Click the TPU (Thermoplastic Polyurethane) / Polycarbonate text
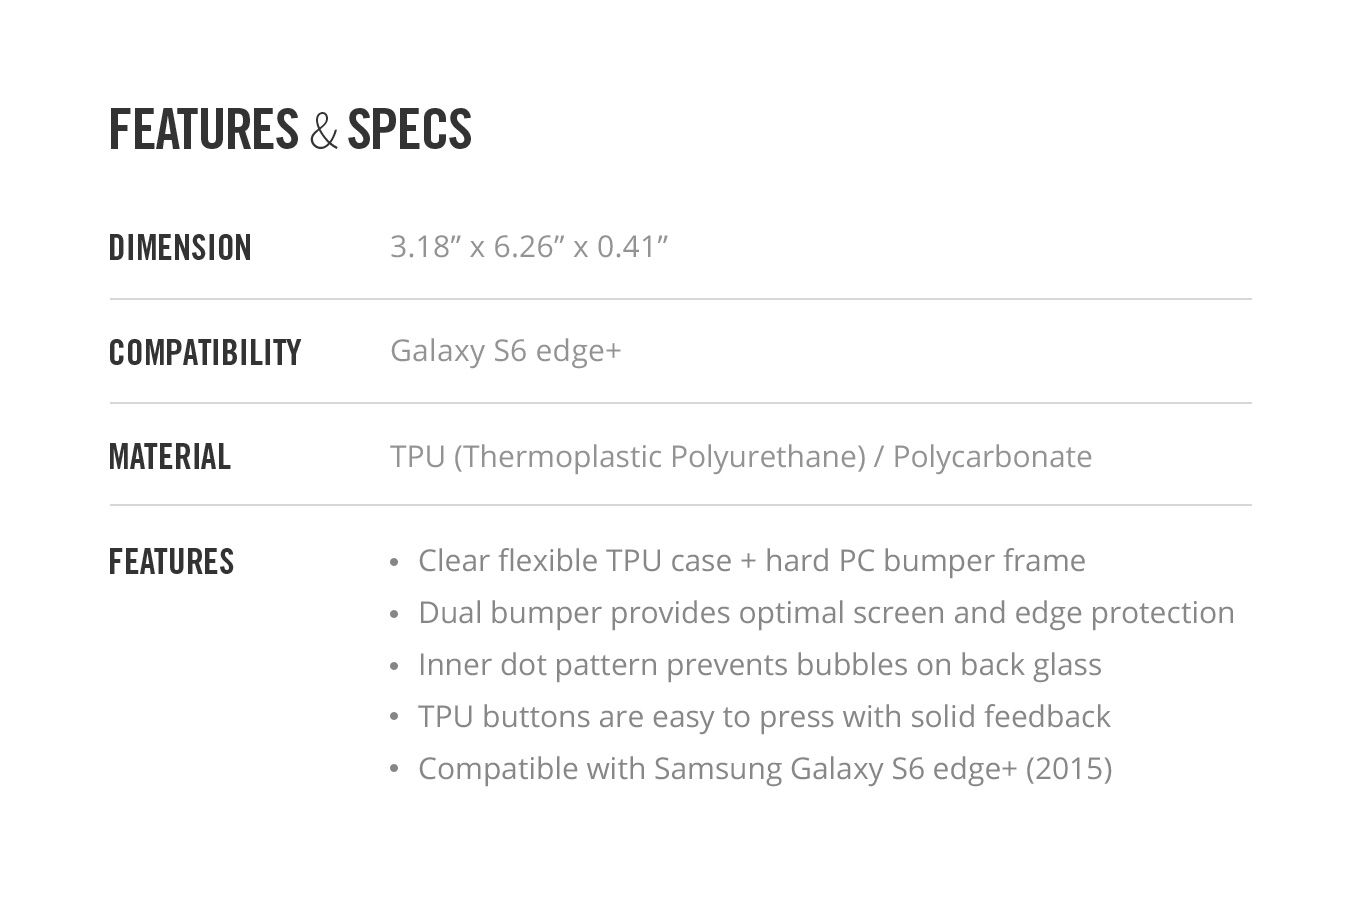1360x900 pixels. pos(741,457)
